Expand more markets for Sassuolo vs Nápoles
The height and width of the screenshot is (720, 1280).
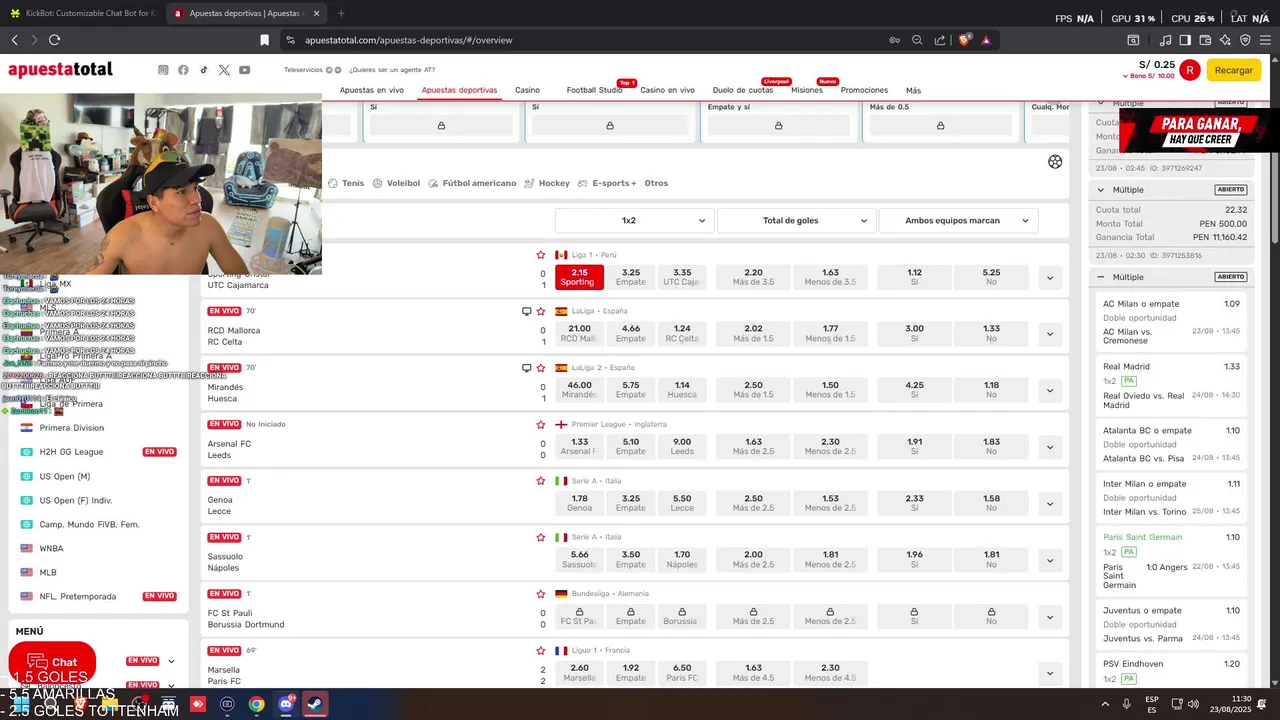(x=1049, y=560)
